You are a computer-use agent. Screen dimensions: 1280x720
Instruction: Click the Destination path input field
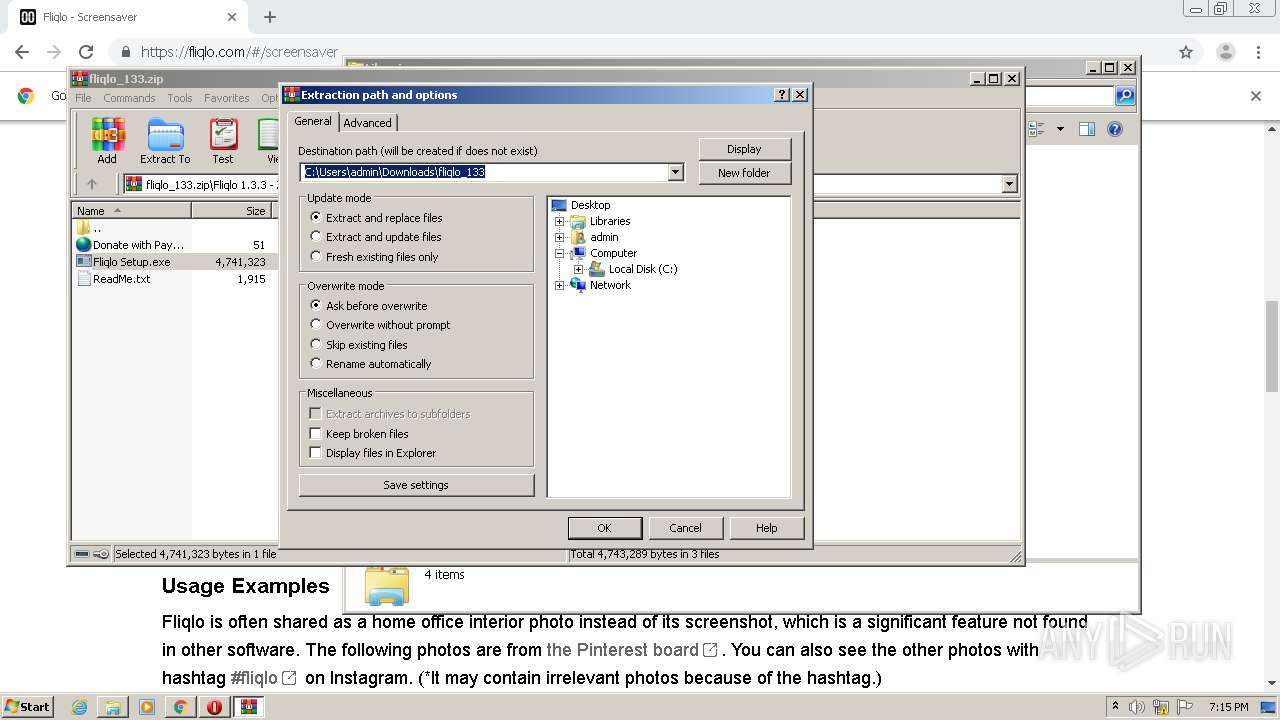(484, 172)
